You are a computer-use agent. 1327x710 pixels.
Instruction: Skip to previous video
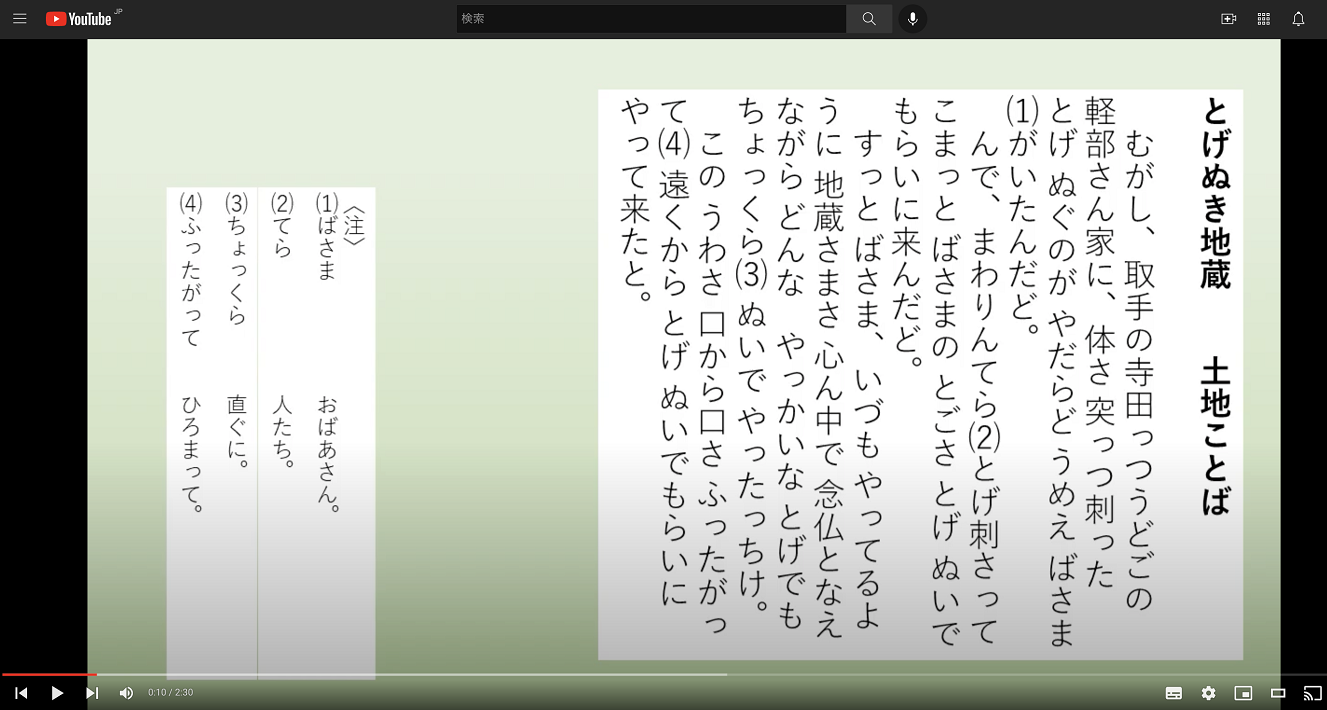(x=21, y=693)
